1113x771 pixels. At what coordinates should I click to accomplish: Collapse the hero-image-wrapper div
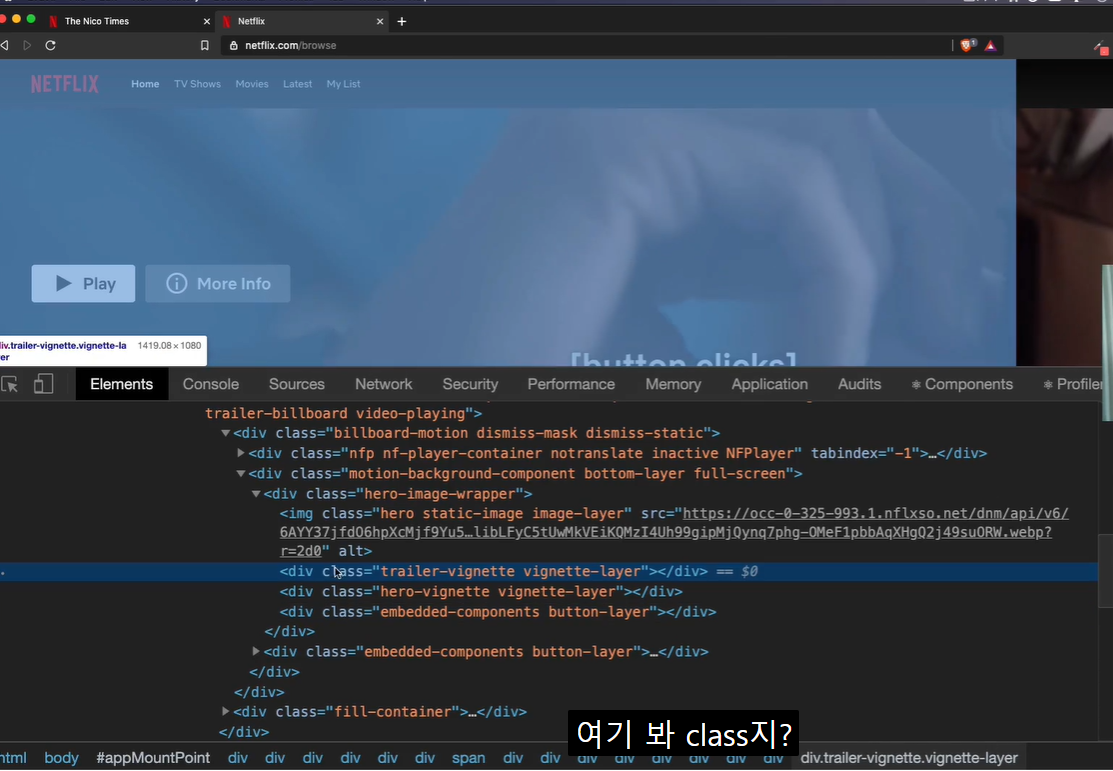[x=256, y=493]
